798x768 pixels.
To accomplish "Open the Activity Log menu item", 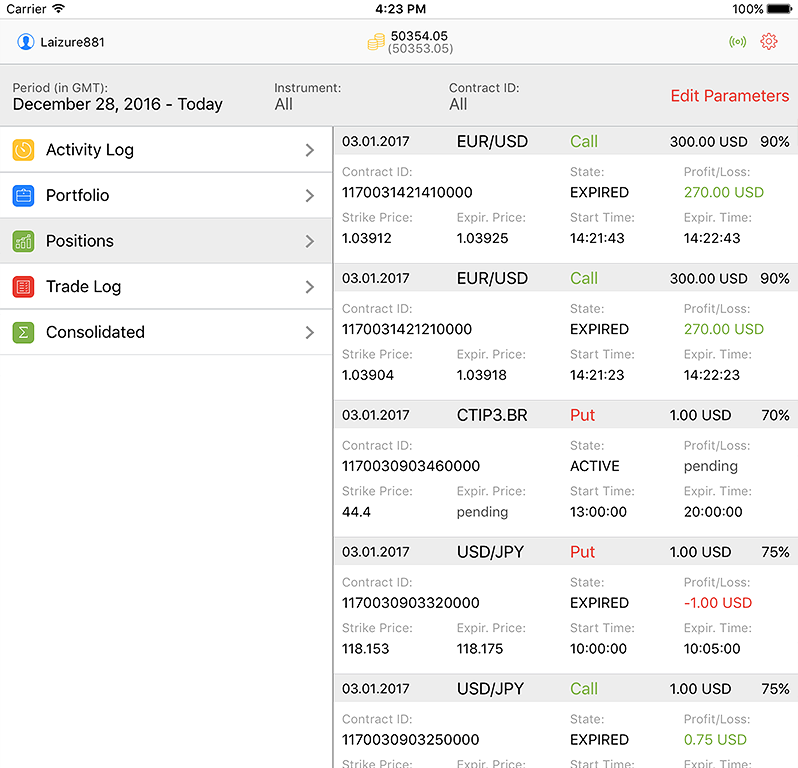I will point(166,150).
